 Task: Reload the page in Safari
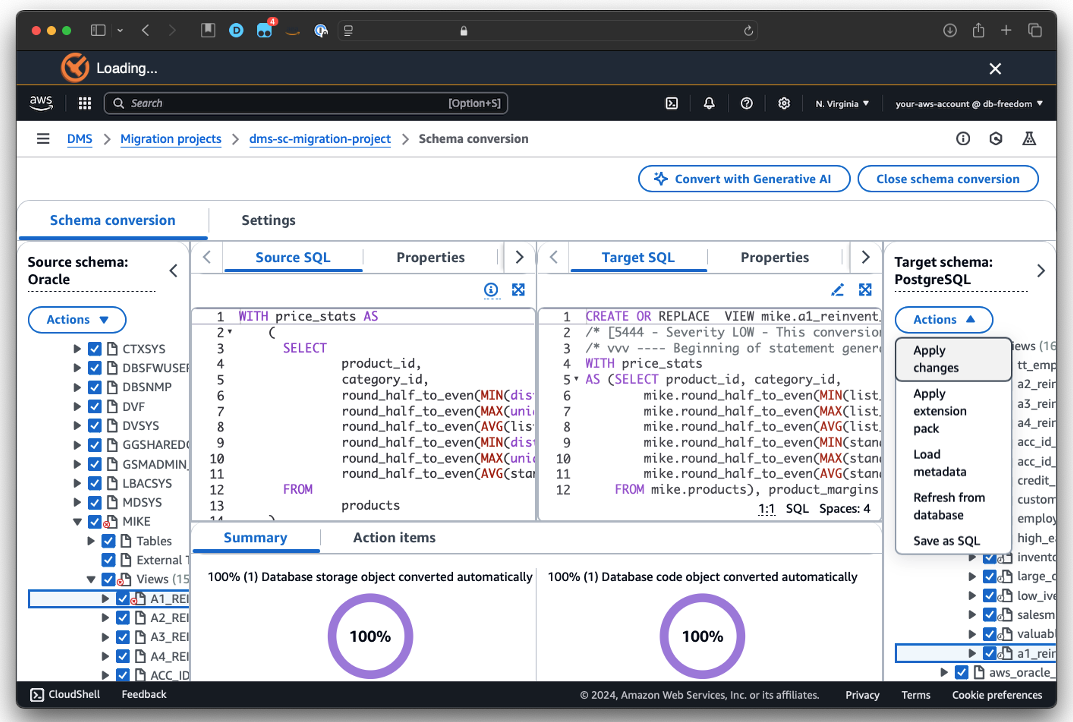(x=748, y=31)
